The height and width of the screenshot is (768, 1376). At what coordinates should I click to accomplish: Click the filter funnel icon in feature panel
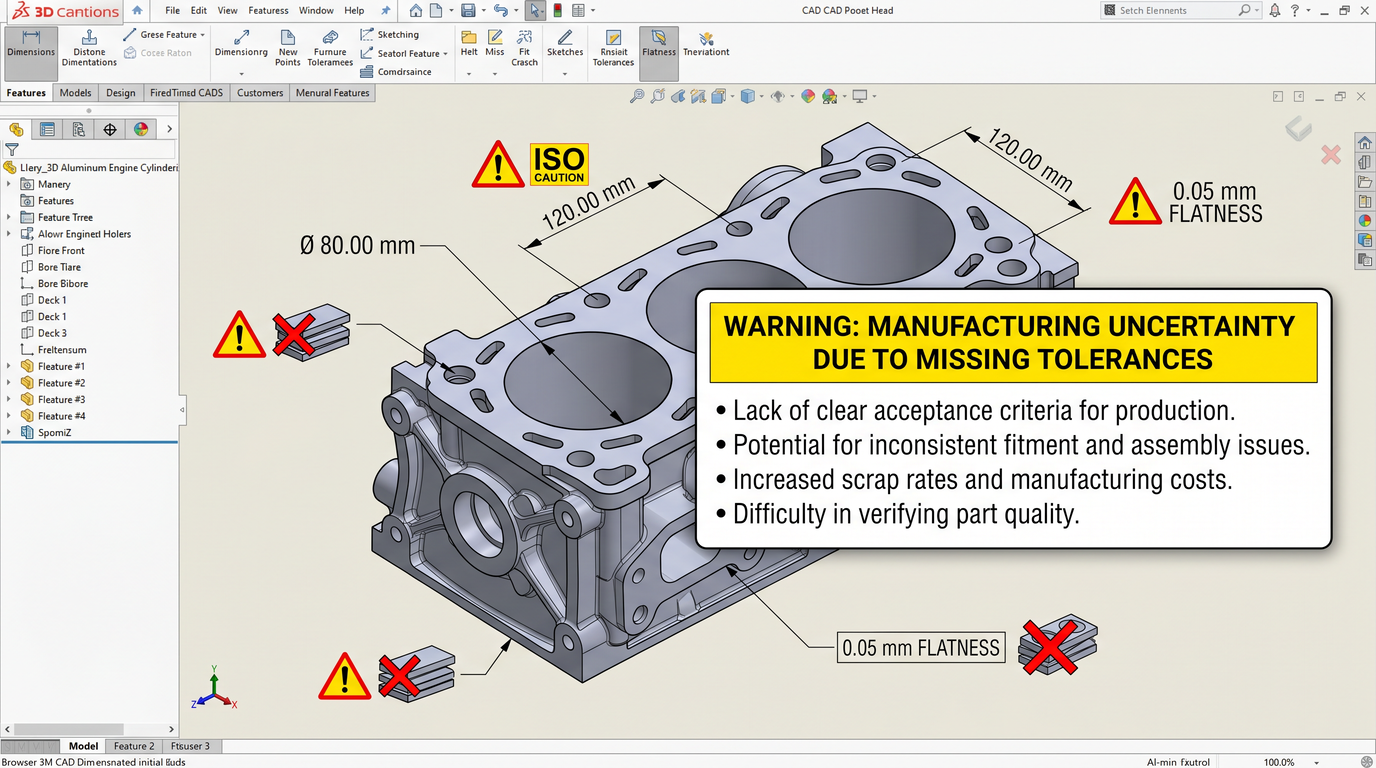tap(12, 149)
